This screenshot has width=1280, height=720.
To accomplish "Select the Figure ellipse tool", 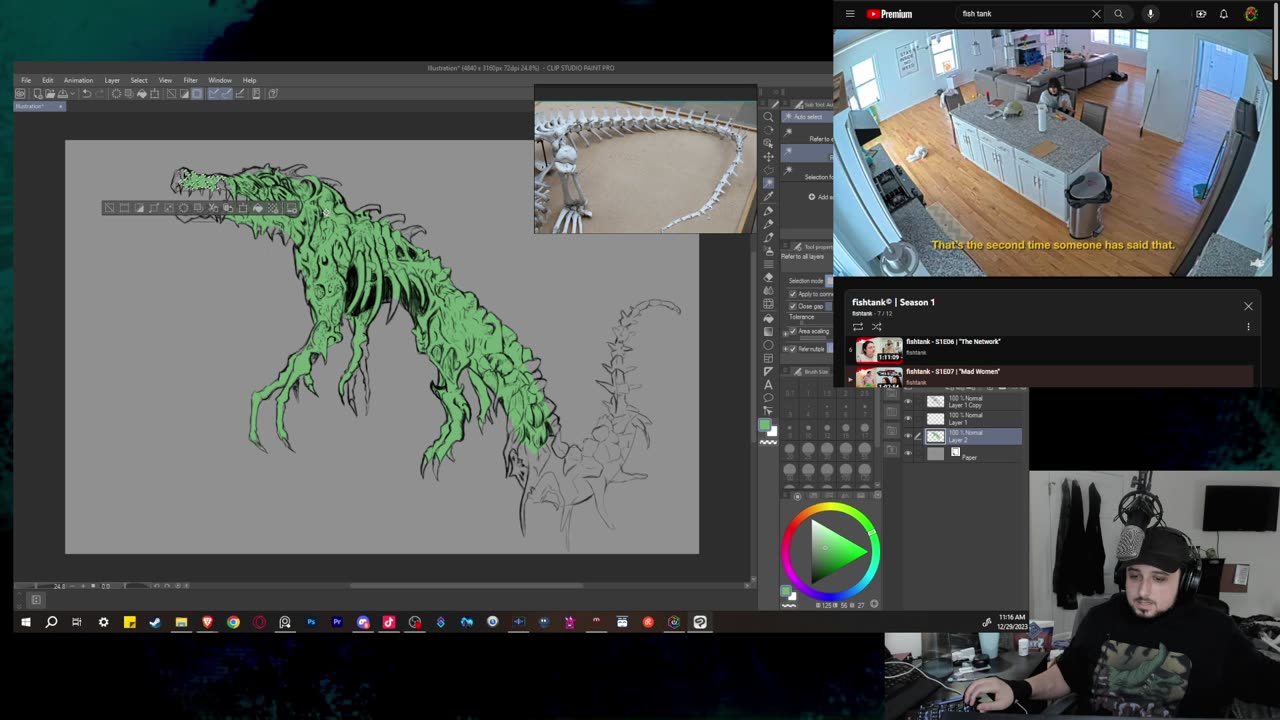I will tap(768, 345).
